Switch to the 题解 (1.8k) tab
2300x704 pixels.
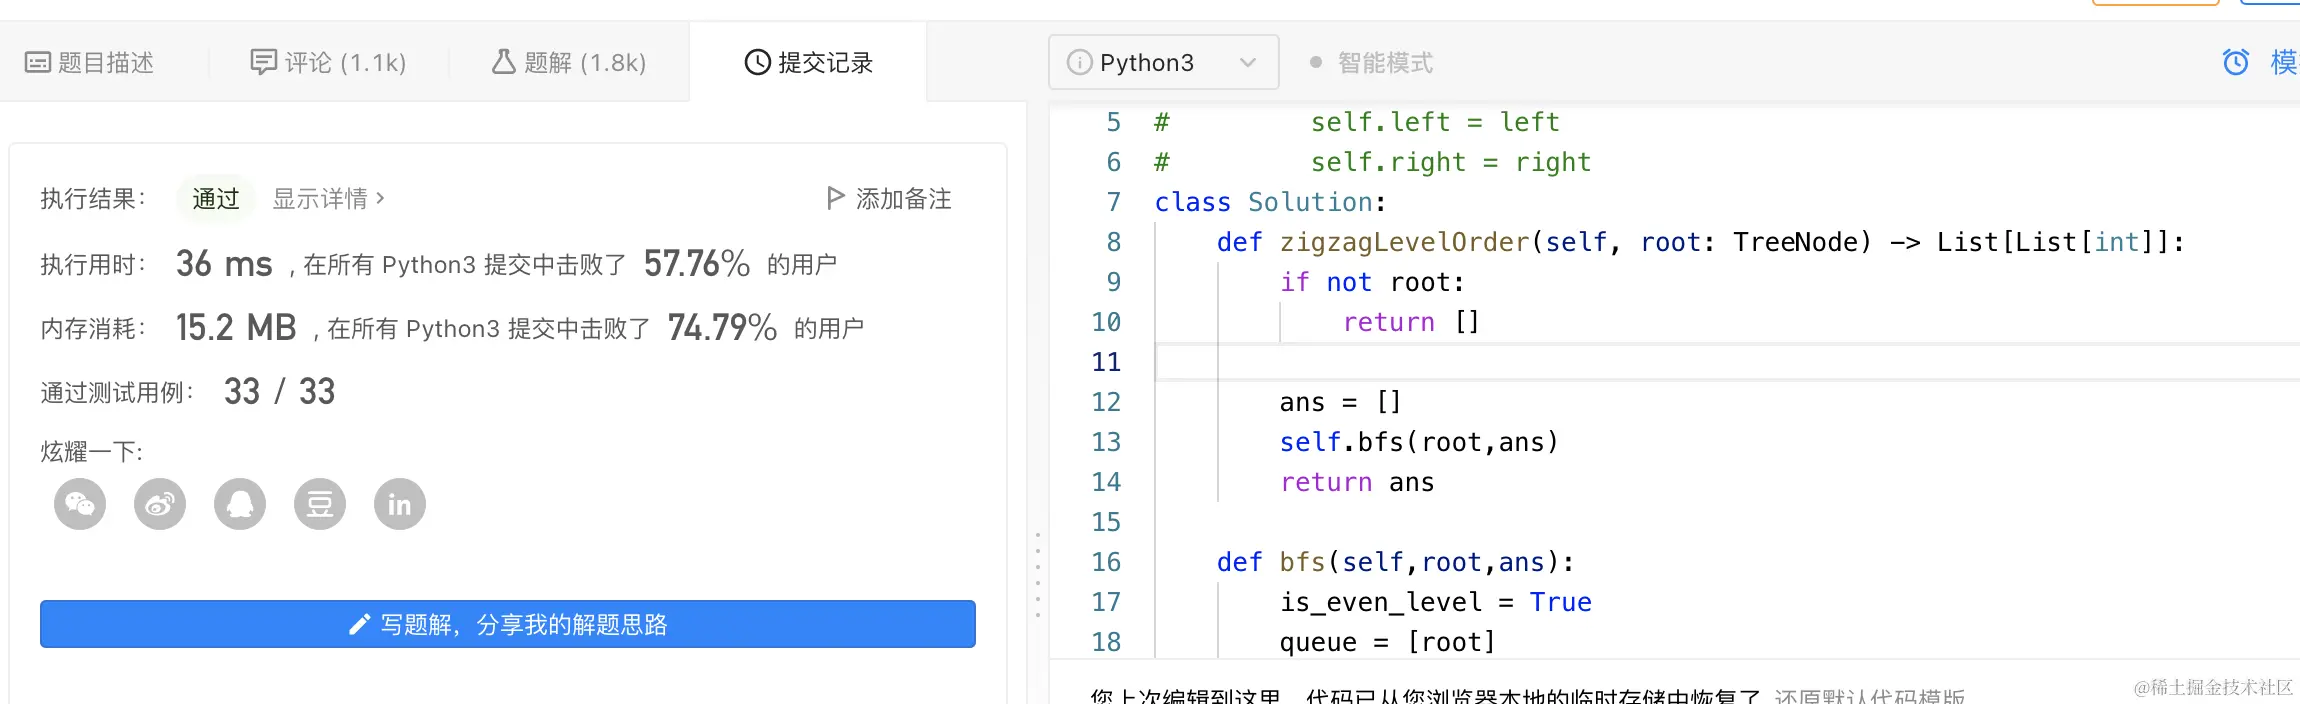(x=569, y=63)
